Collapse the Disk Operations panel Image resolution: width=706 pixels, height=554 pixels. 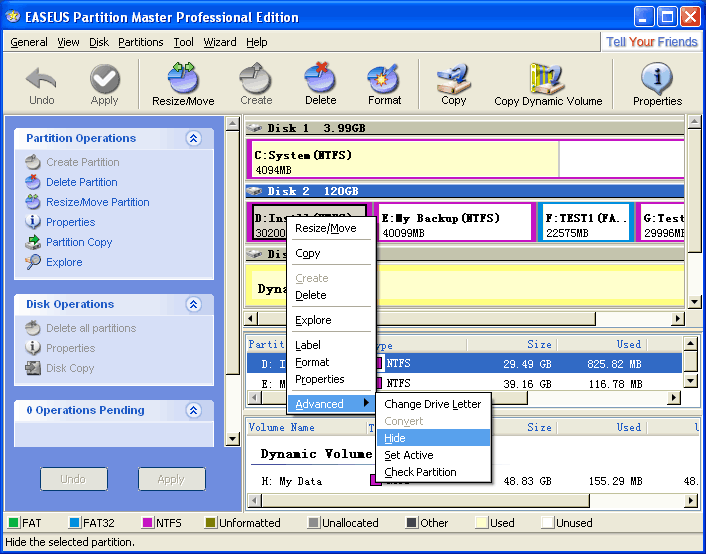[194, 304]
